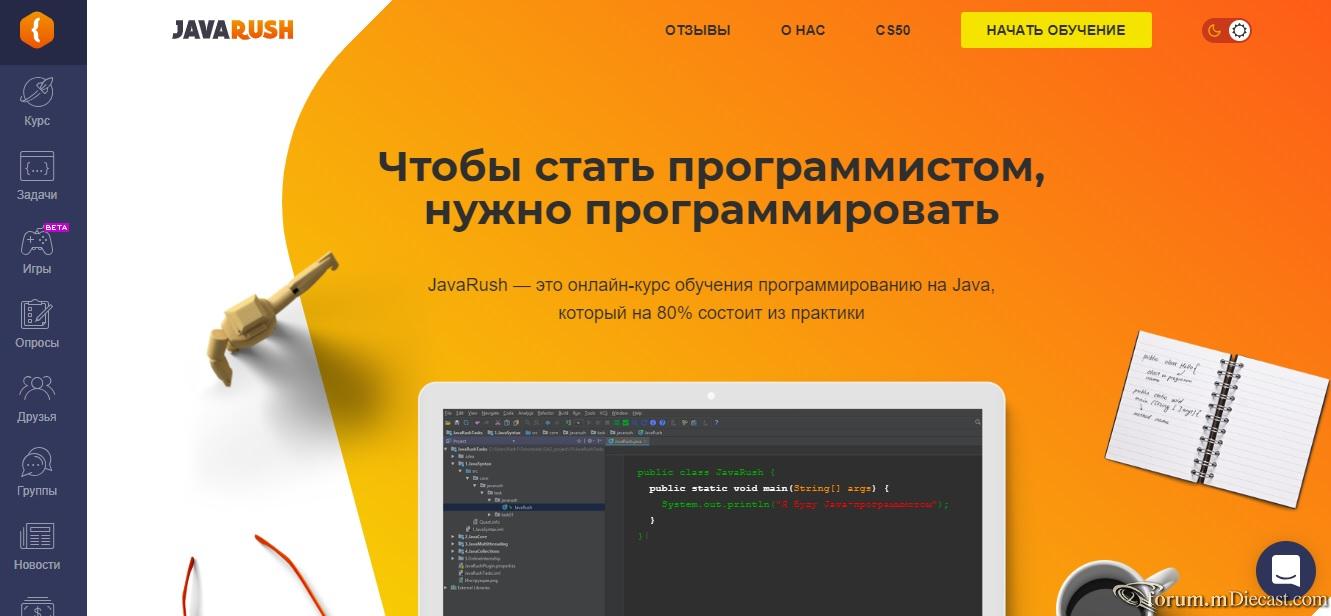
Task: Click the BETA badge on Игры
Action: point(56,227)
